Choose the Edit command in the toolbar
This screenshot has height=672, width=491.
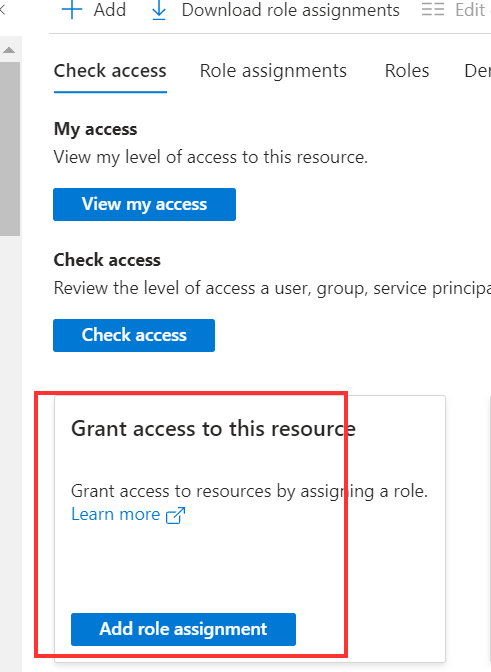(x=470, y=10)
